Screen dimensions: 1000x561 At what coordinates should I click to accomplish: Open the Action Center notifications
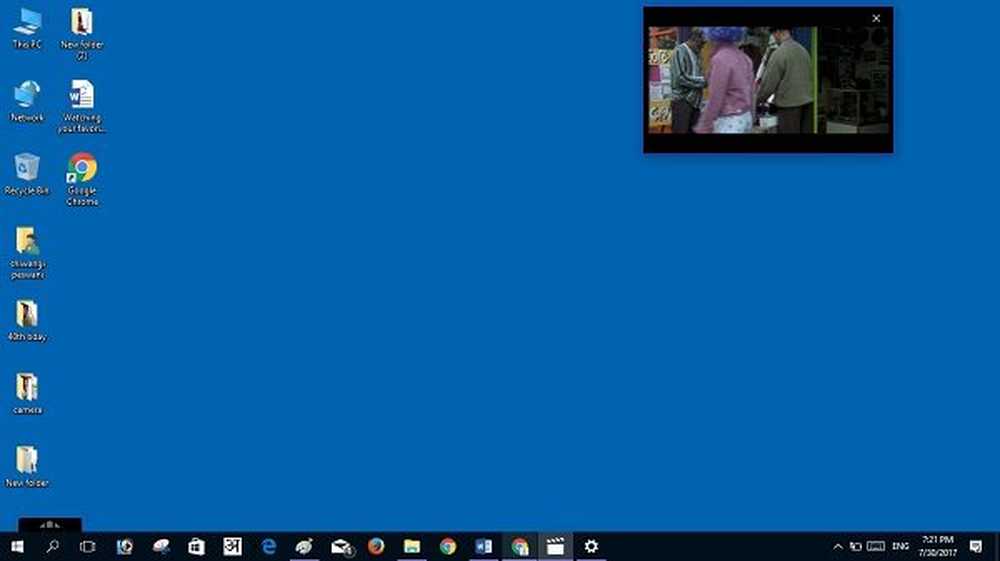pos(976,546)
